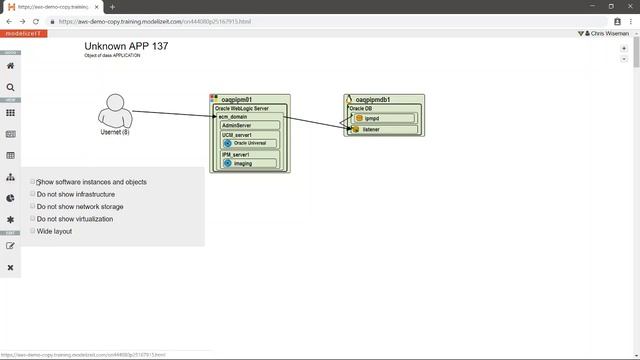Enable Show software instances and objects

[33, 182]
